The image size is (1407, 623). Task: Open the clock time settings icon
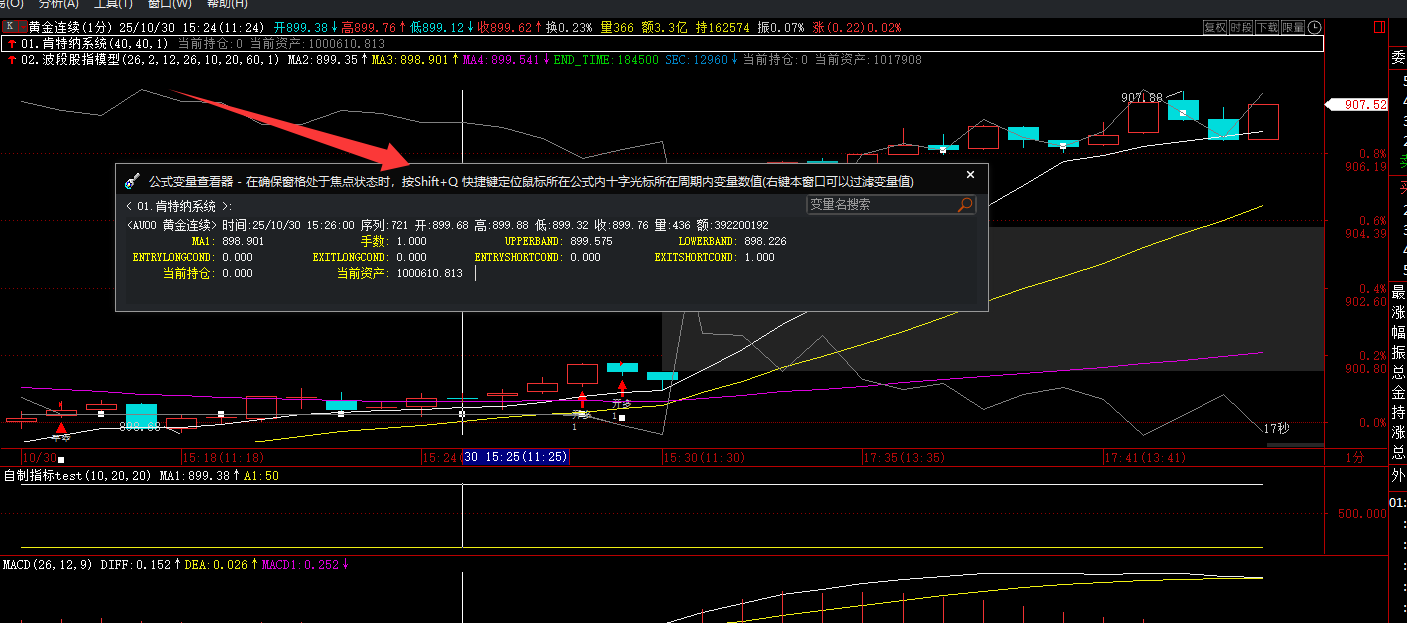1314,27
